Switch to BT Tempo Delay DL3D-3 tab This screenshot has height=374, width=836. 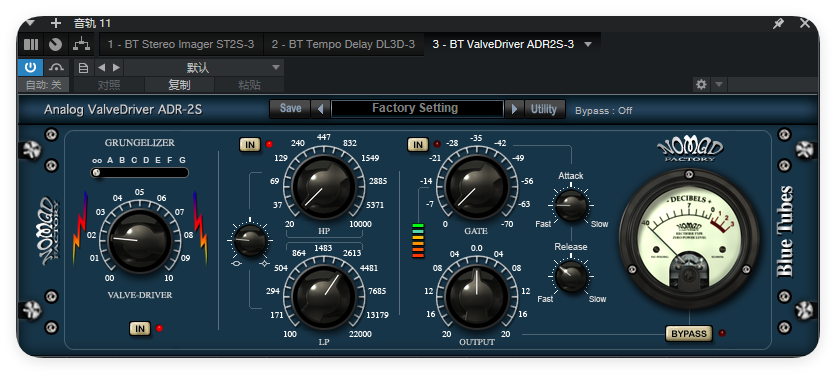[x=343, y=44]
